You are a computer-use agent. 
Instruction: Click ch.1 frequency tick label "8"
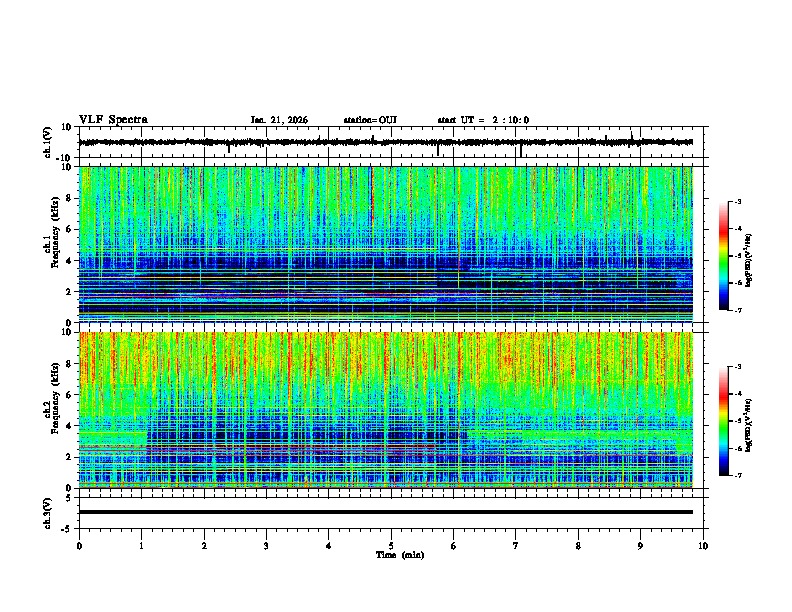(70, 198)
